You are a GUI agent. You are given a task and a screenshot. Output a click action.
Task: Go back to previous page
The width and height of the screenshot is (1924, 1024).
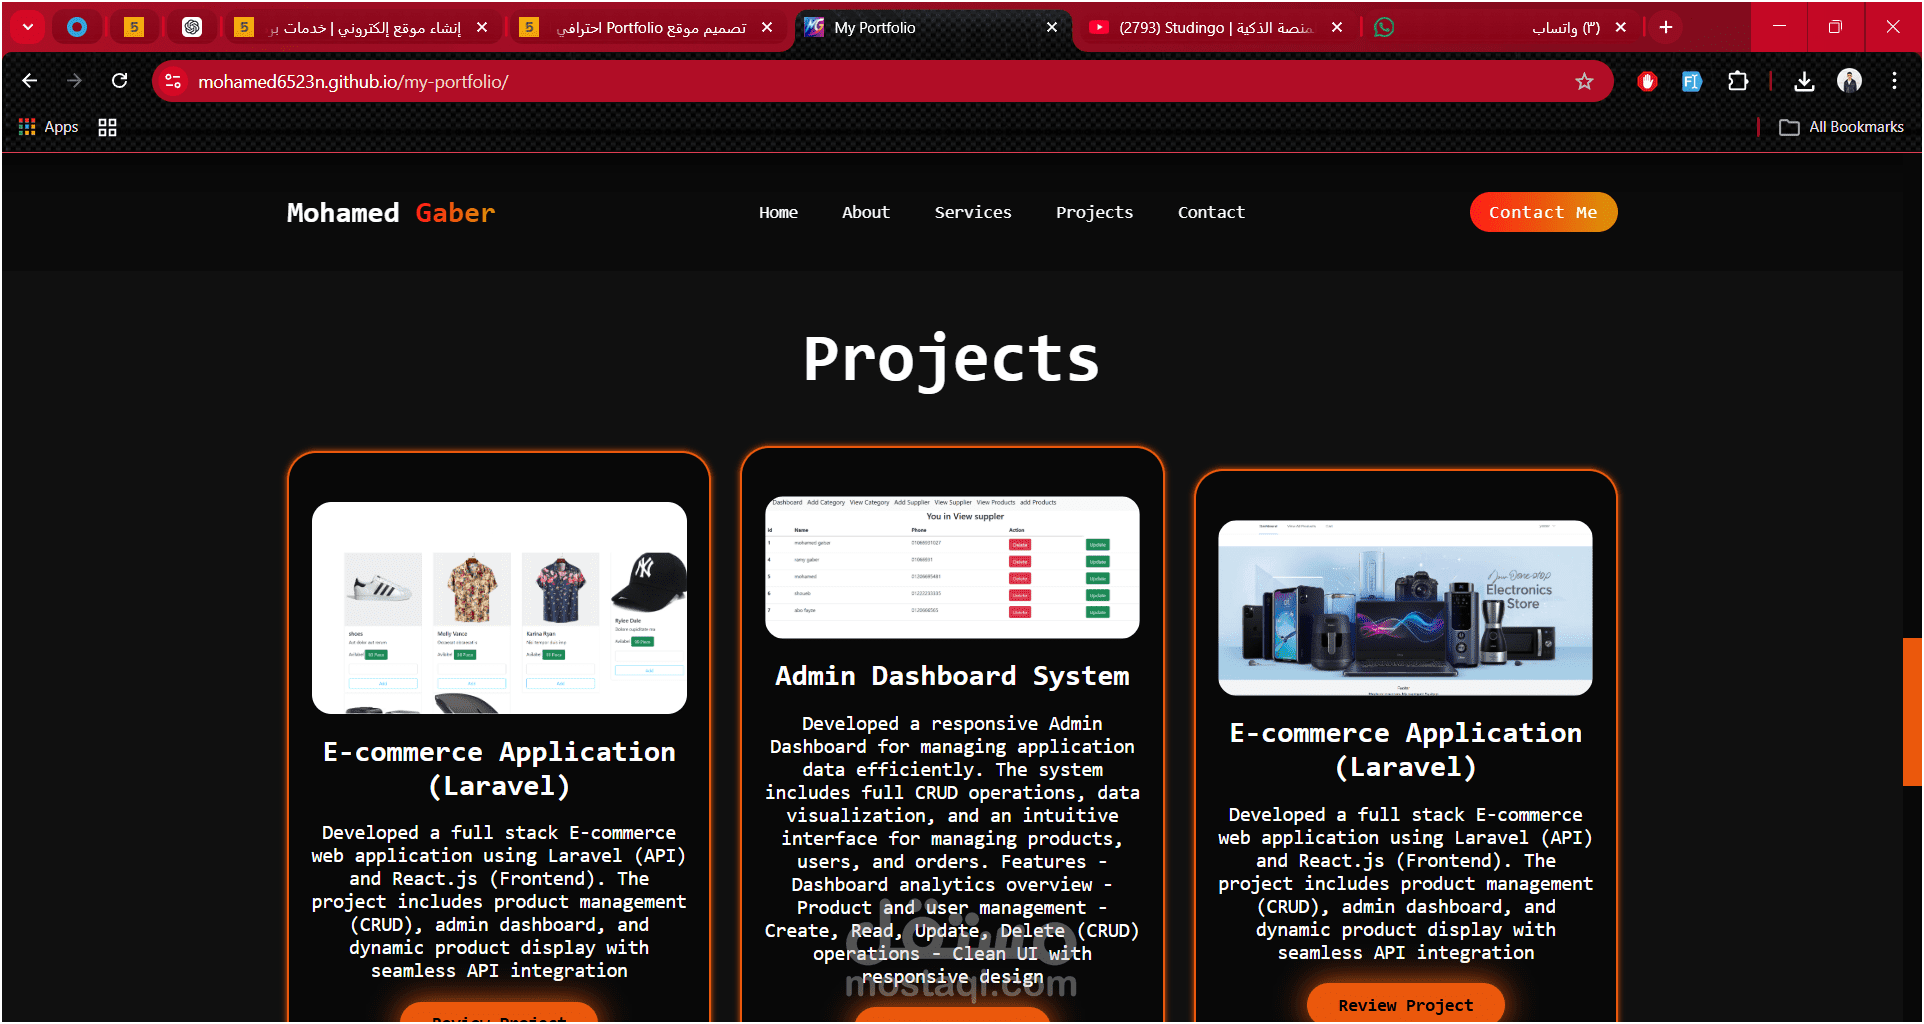click(30, 81)
